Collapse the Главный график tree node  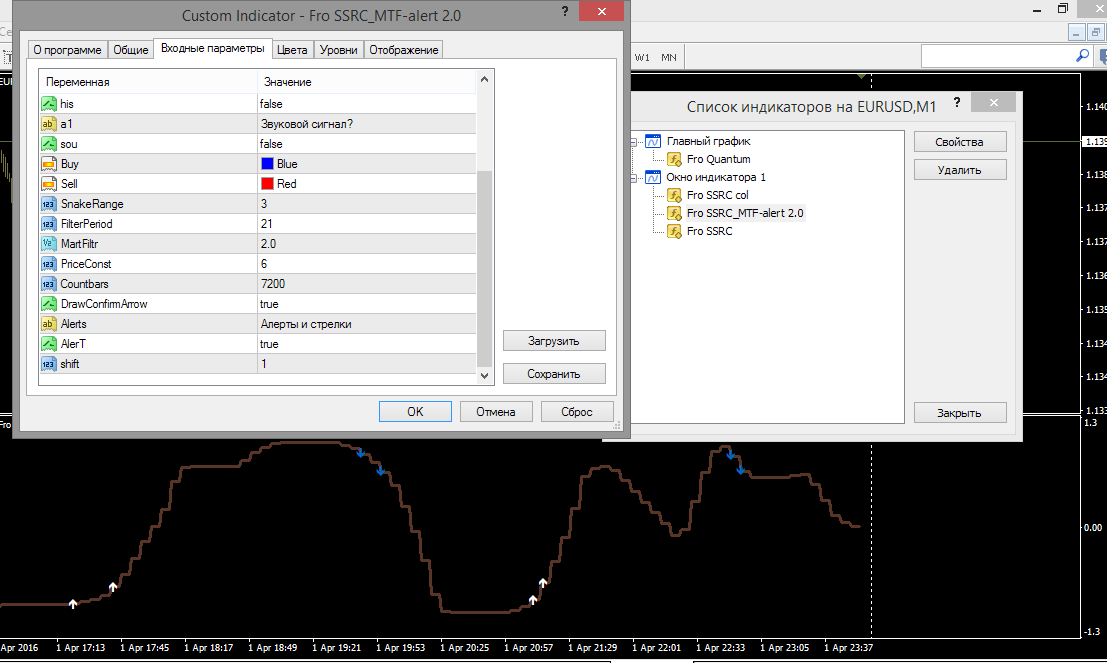(633, 142)
